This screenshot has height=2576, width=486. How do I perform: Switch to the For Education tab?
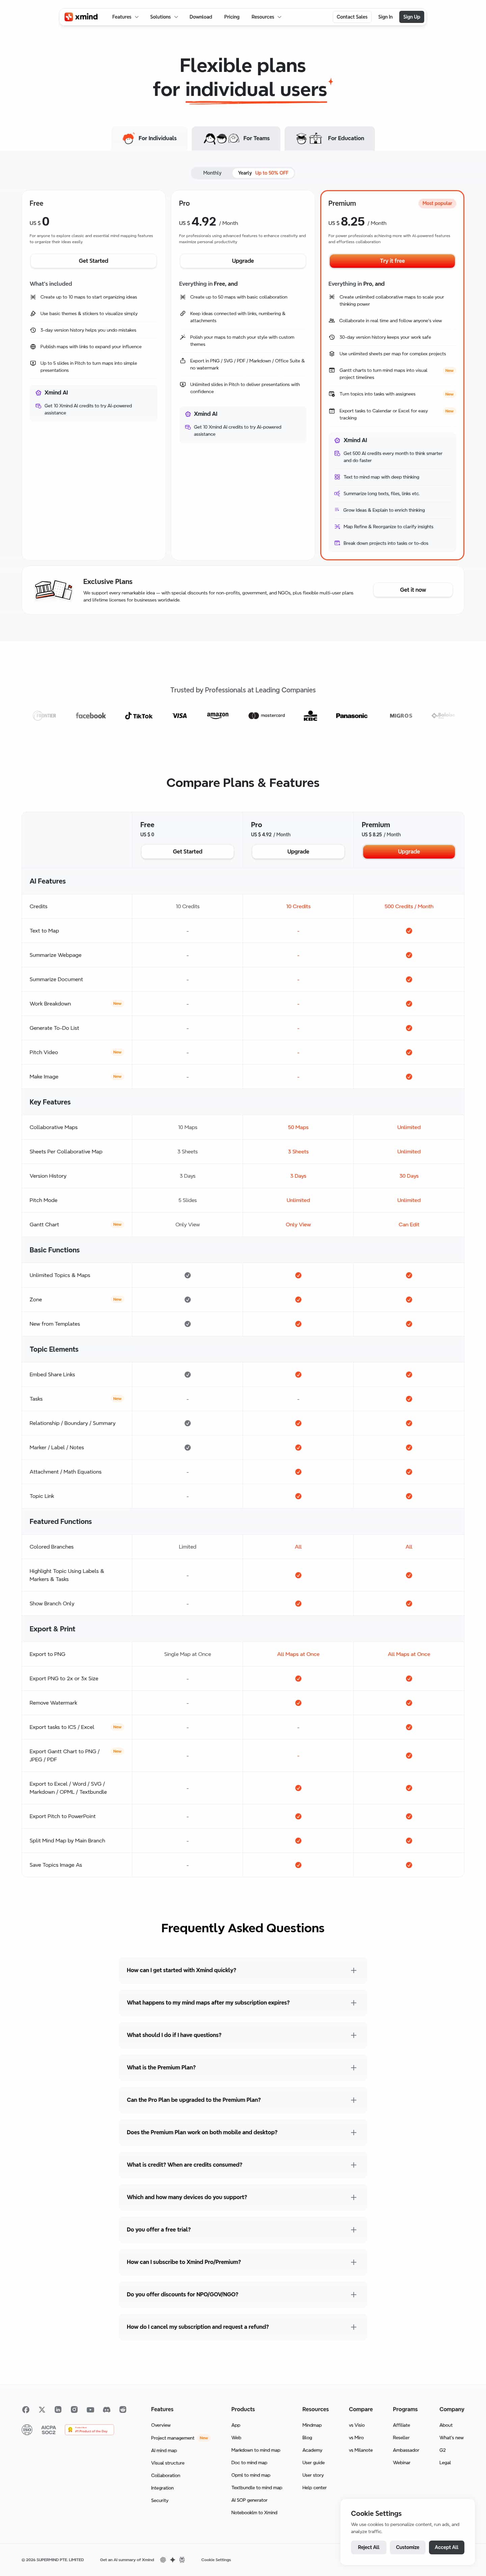[329, 138]
